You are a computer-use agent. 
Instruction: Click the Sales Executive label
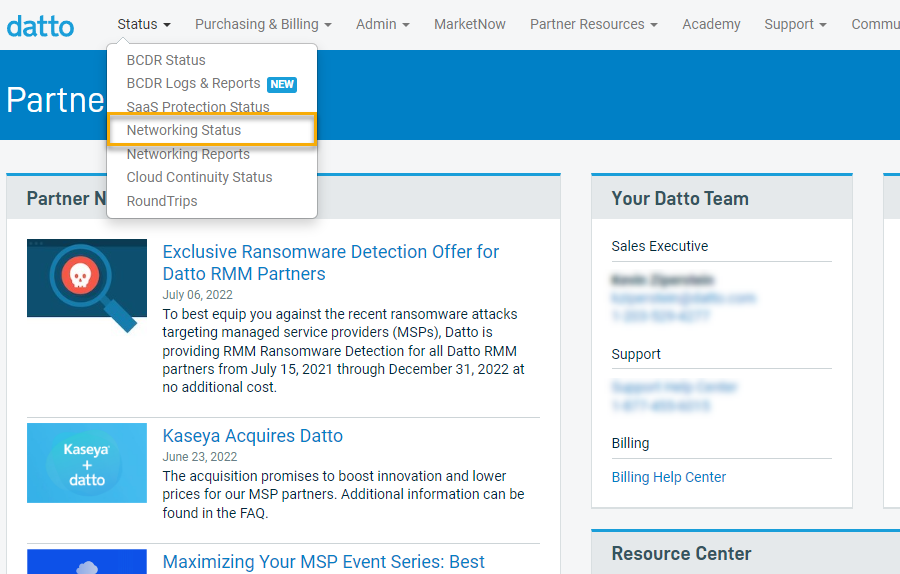pos(660,246)
